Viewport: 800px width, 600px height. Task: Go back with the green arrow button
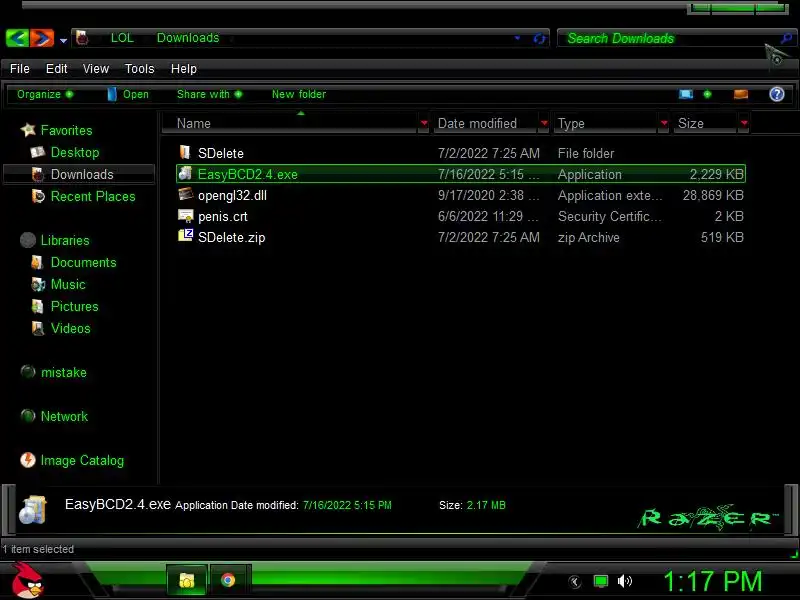[x=17, y=38]
